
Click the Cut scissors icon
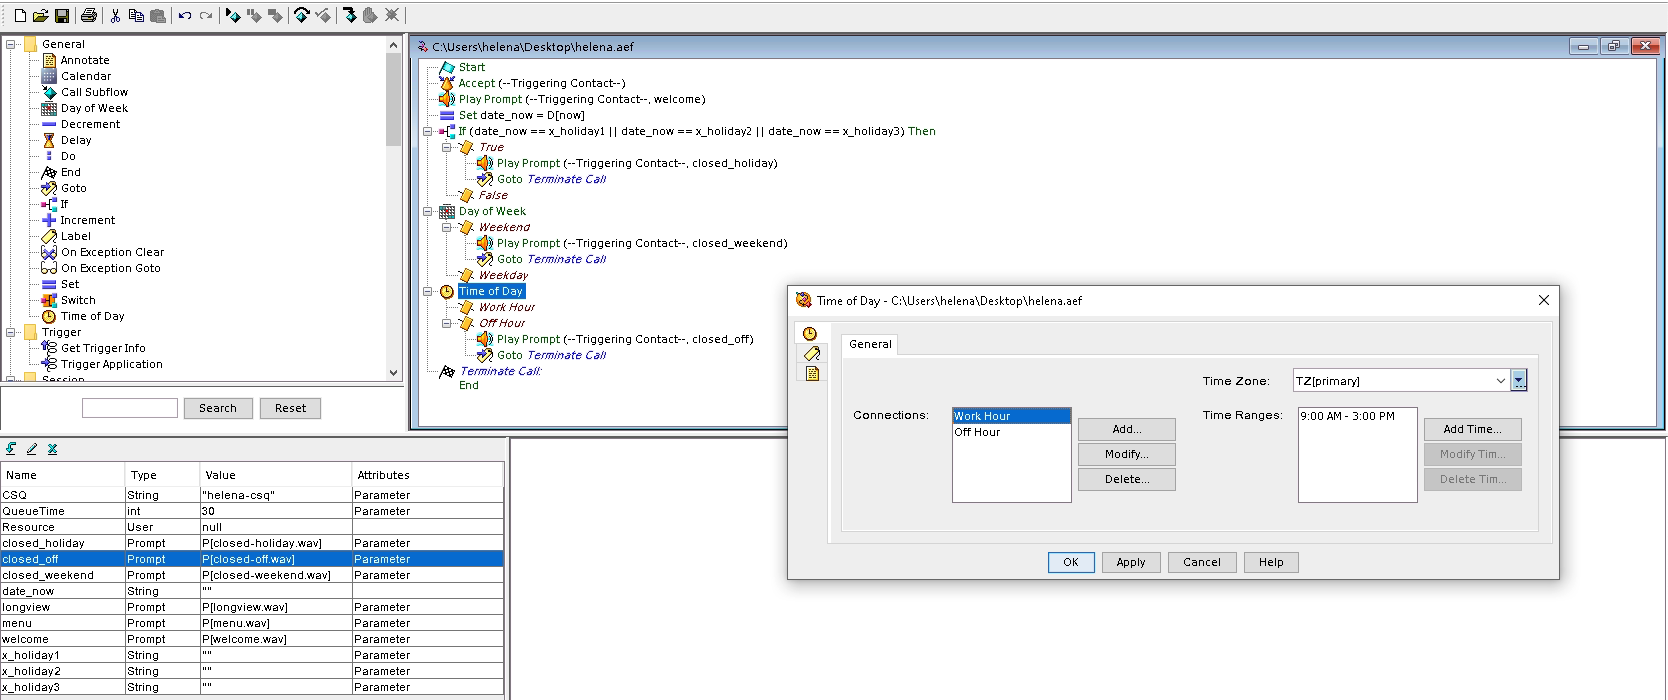point(115,15)
